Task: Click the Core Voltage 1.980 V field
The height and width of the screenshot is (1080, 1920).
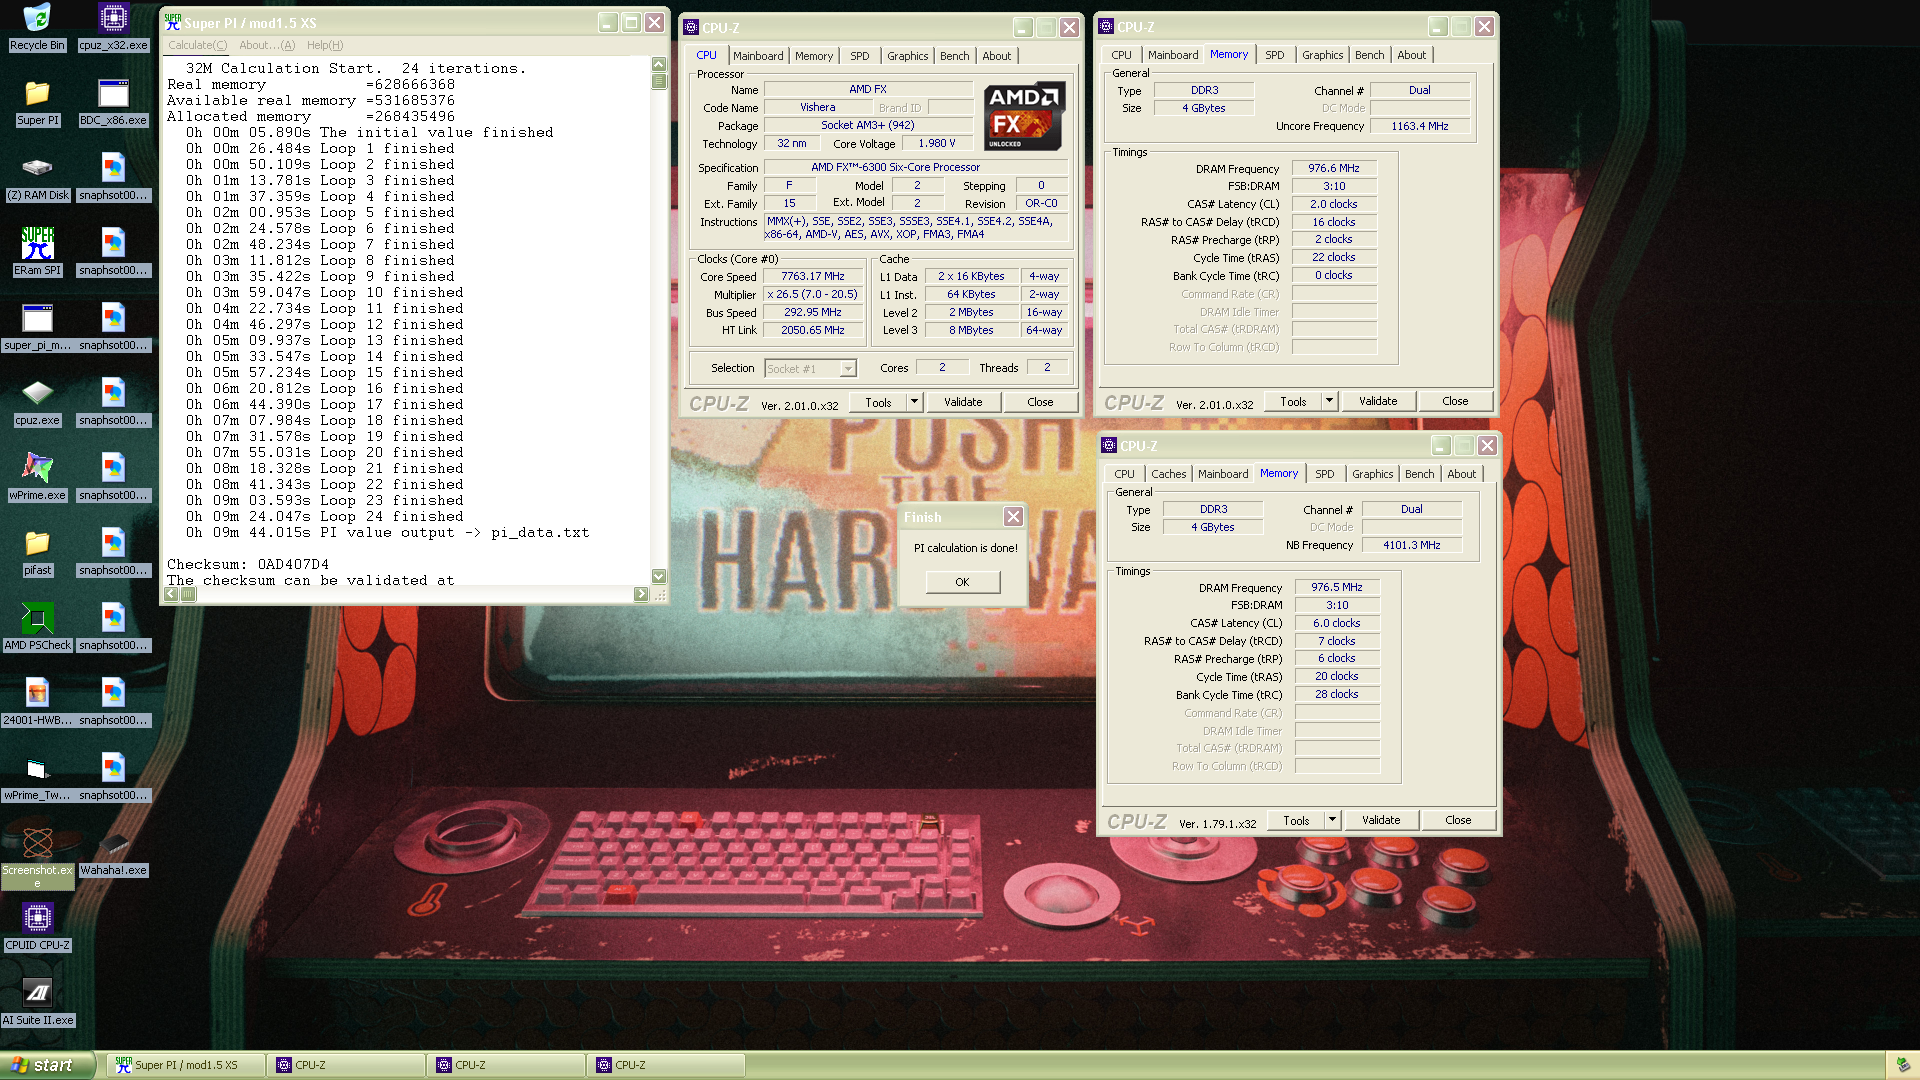Action: [x=937, y=144]
